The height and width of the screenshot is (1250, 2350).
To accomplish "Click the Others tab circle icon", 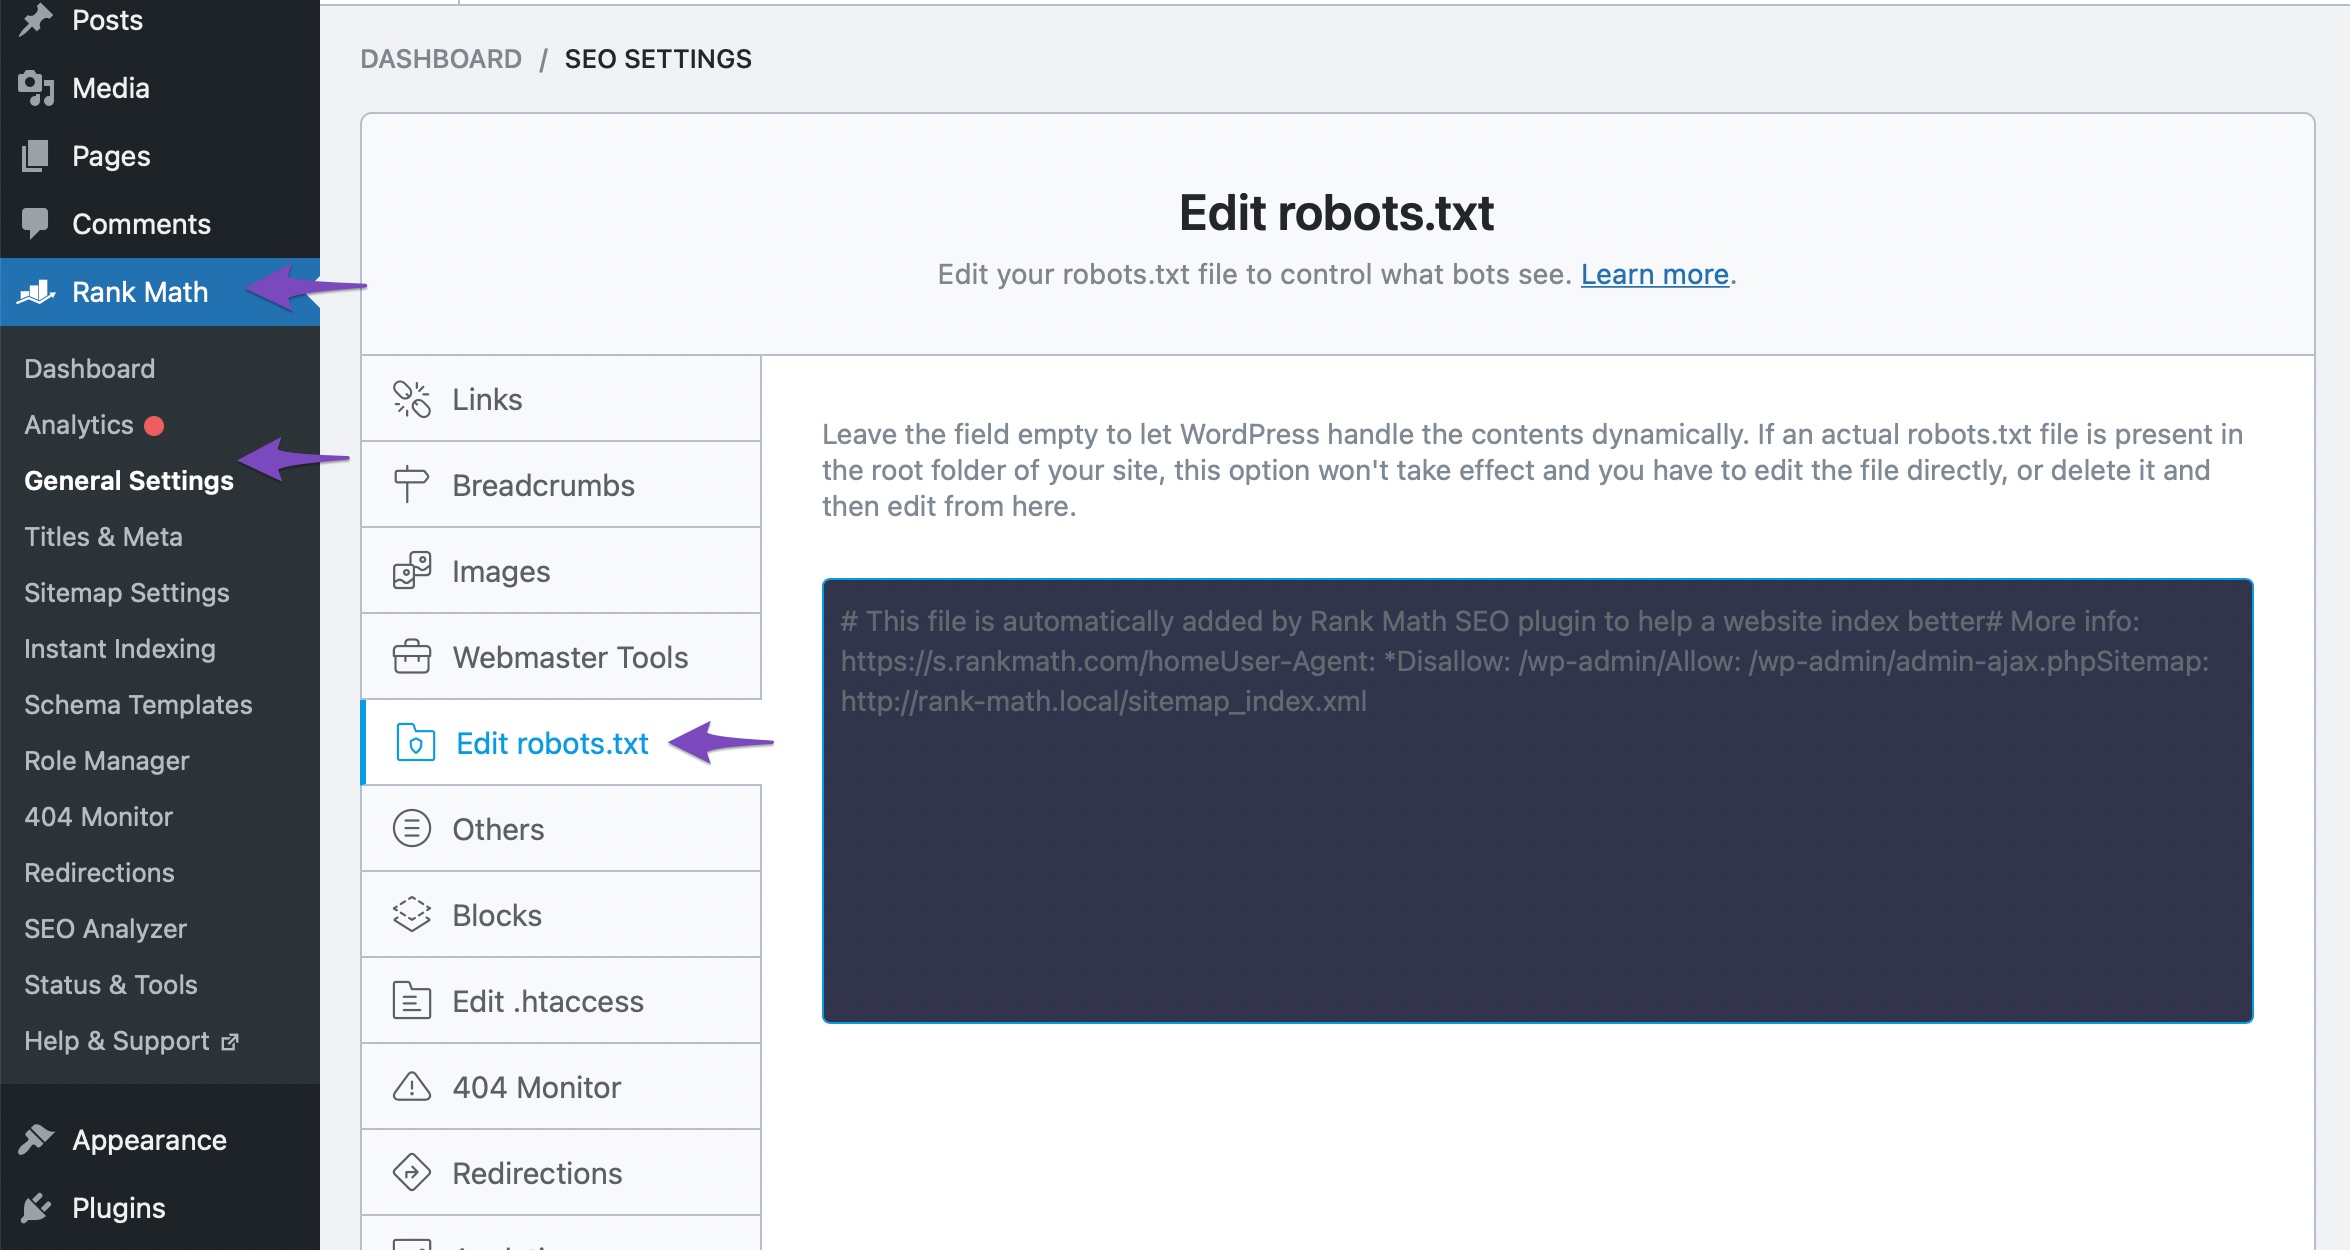I will click(411, 829).
